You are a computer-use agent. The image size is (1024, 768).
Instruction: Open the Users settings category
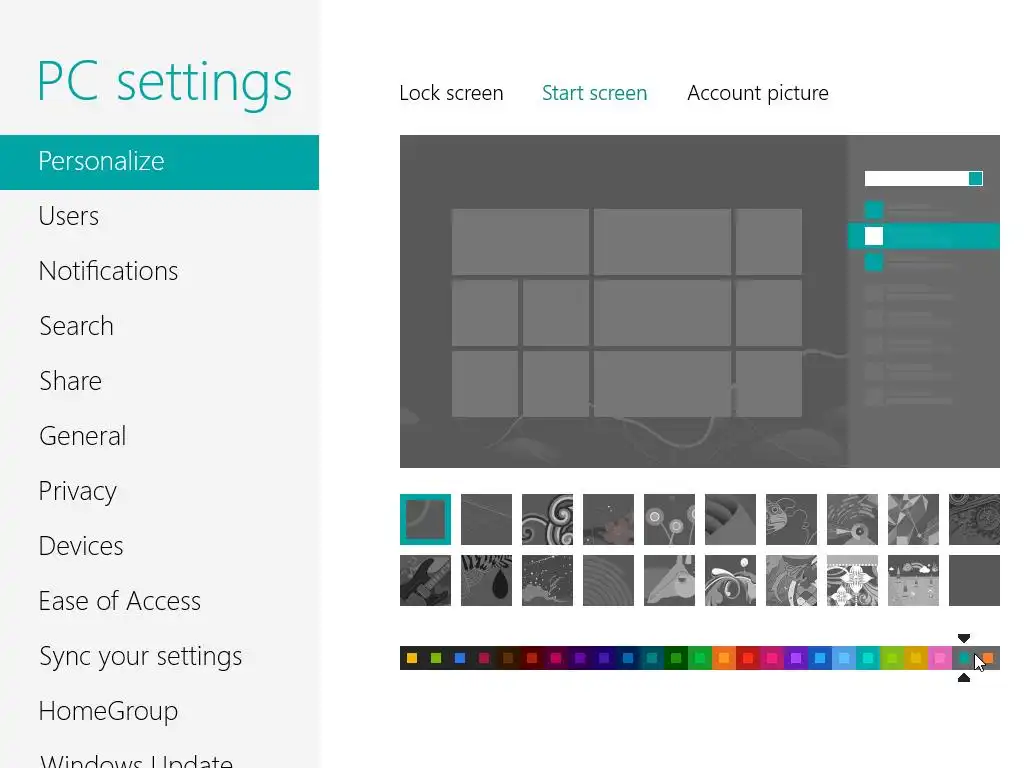(x=69, y=216)
